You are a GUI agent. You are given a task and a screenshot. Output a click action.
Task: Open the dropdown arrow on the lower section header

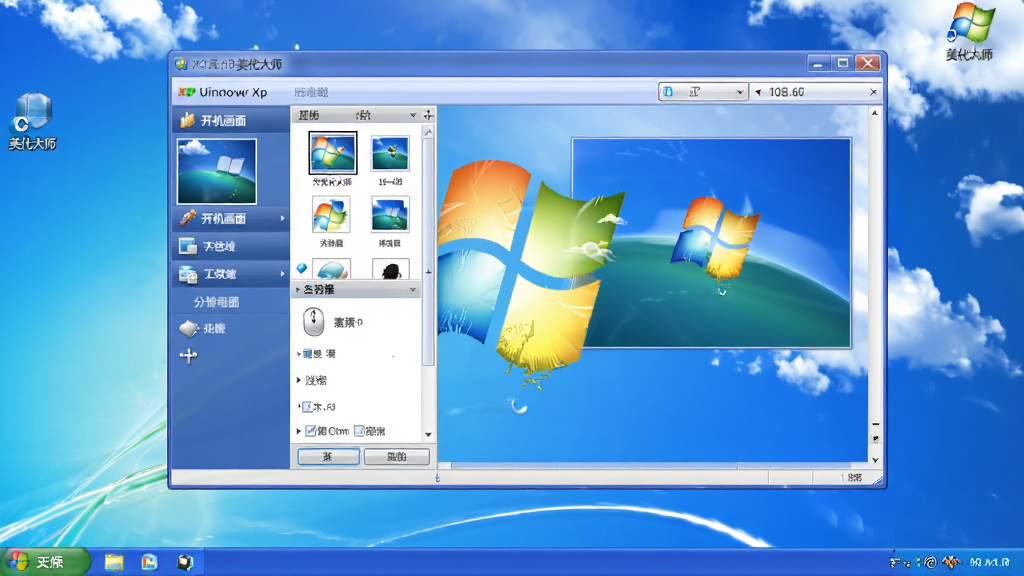[413, 289]
